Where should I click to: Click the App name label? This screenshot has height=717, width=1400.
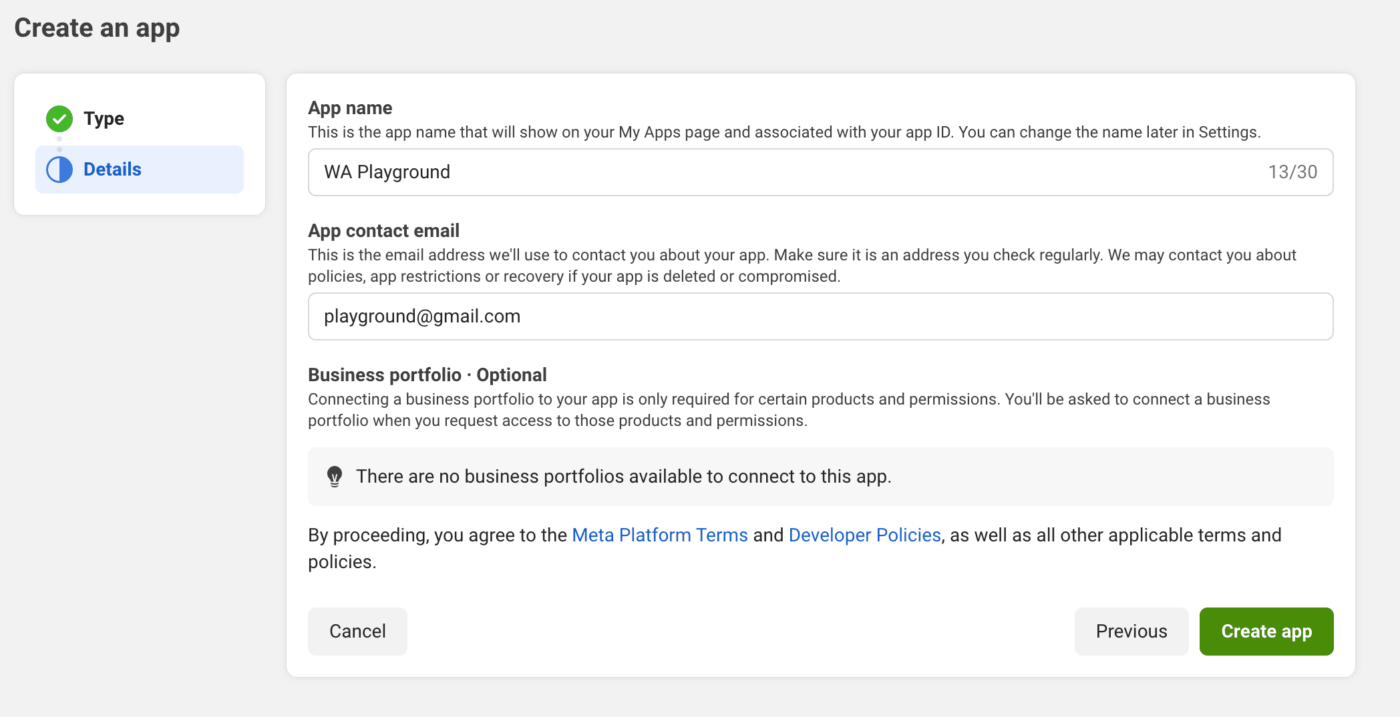[x=350, y=108]
